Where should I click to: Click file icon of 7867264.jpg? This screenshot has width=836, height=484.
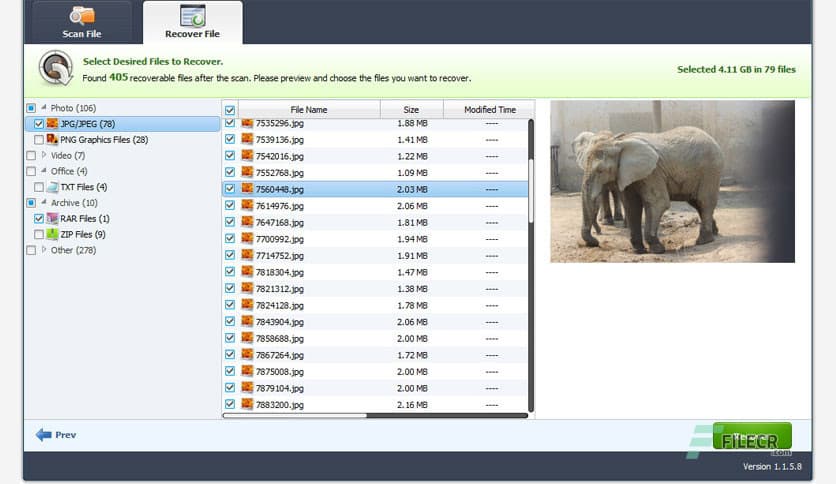[x=247, y=354]
